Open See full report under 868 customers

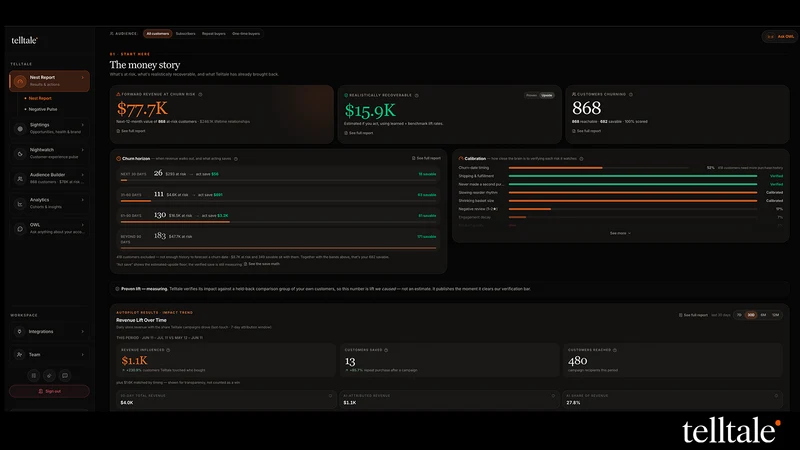(x=587, y=131)
